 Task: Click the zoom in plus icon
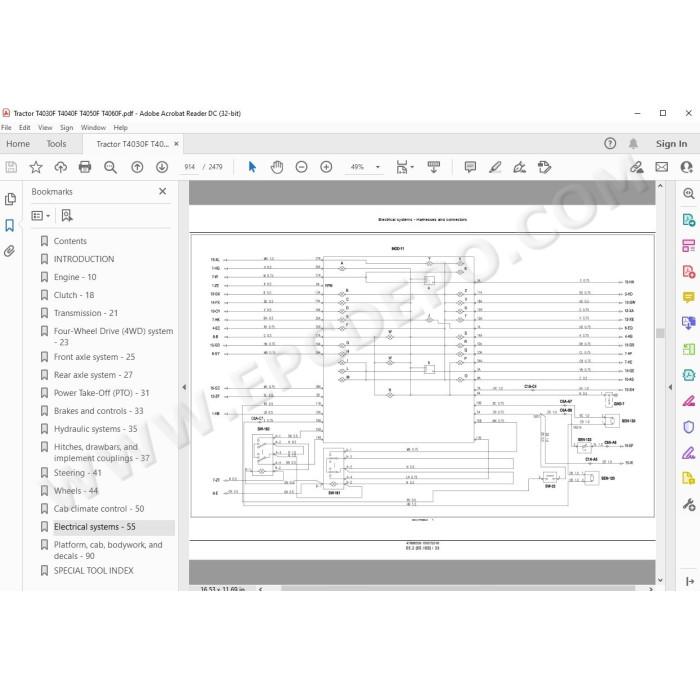326,167
